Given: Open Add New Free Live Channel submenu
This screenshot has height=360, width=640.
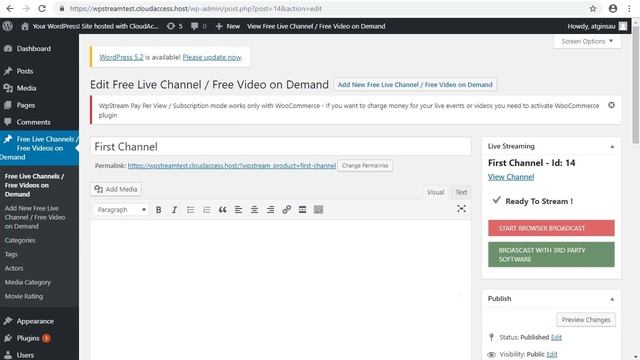Looking at the screenshot, I should (x=35, y=217).
